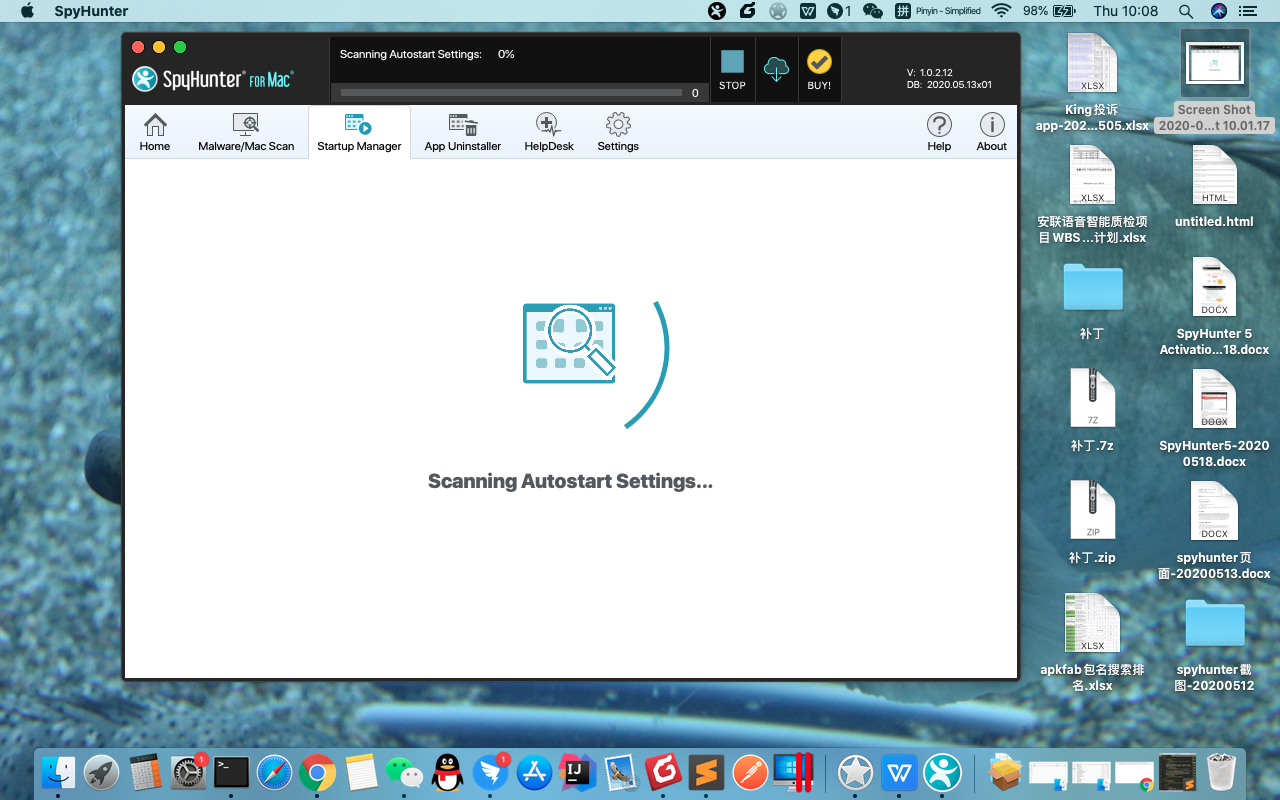Select the 安联语音智能质检 xlsx file
The width and height of the screenshot is (1280, 800).
(x=1092, y=195)
